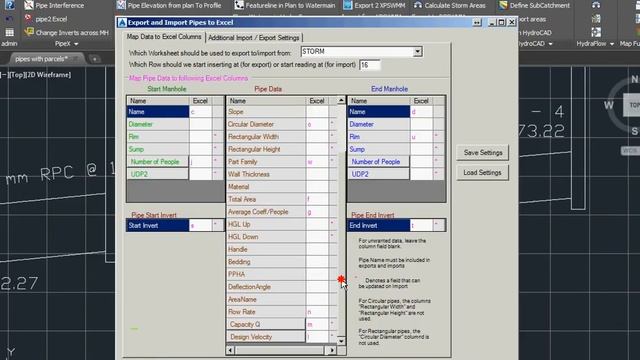Click Excel cell for End Invert

421,225
